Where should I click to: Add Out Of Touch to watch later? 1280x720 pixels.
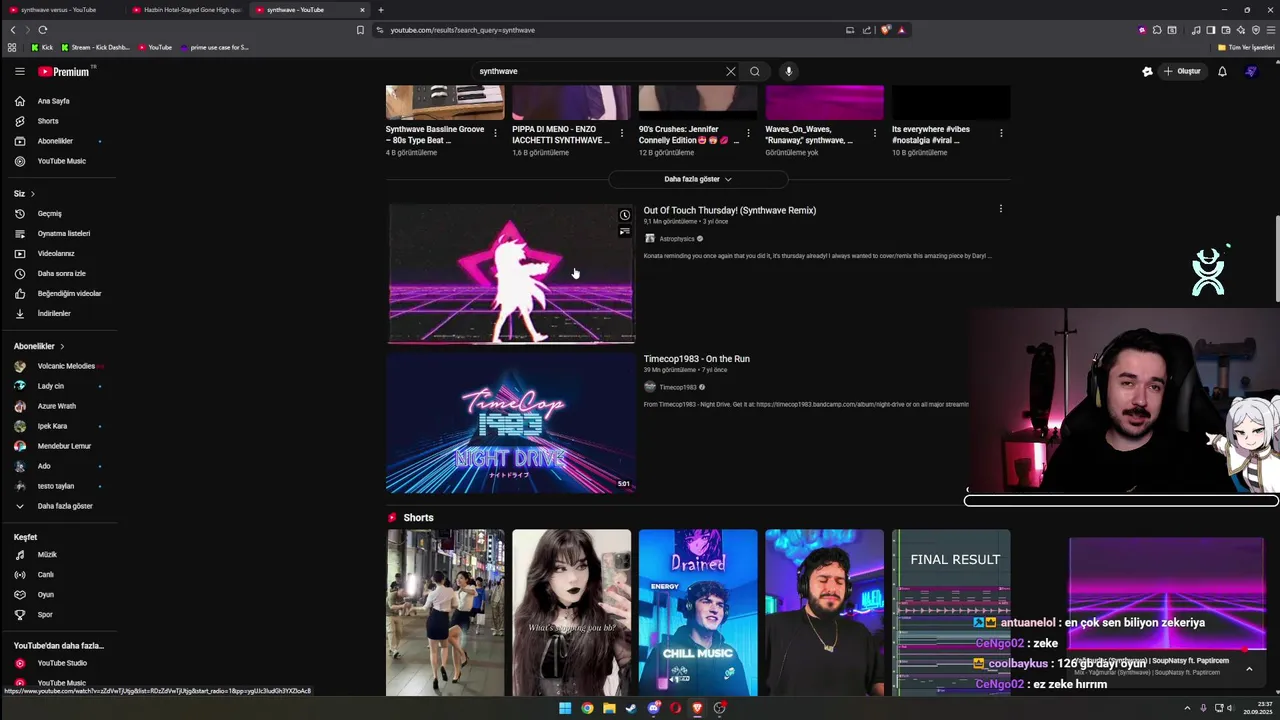(x=625, y=215)
